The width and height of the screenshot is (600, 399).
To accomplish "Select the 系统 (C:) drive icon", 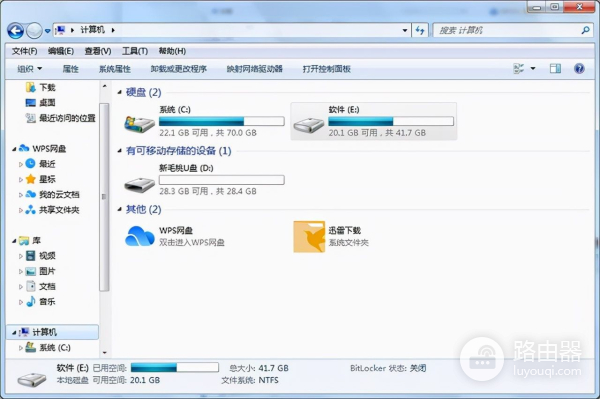I will 139,124.
